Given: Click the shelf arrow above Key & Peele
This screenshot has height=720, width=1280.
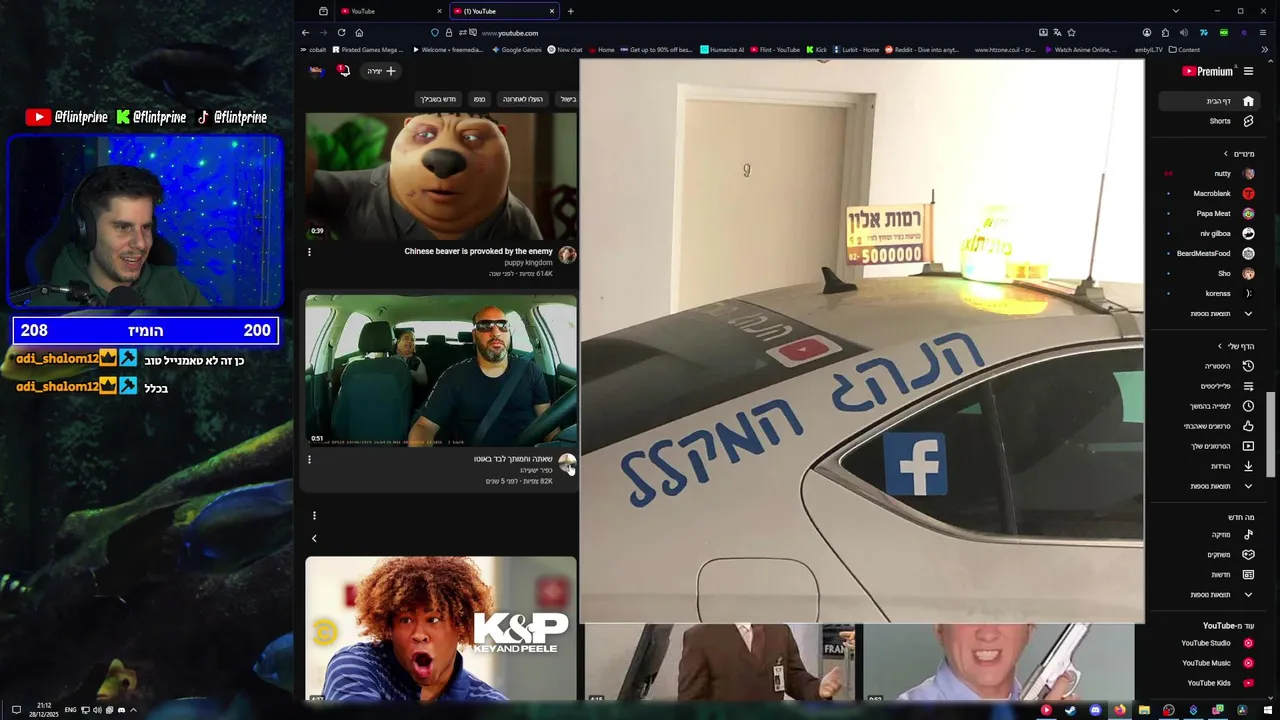Looking at the screenshot, I should click(x=314, y=538).
